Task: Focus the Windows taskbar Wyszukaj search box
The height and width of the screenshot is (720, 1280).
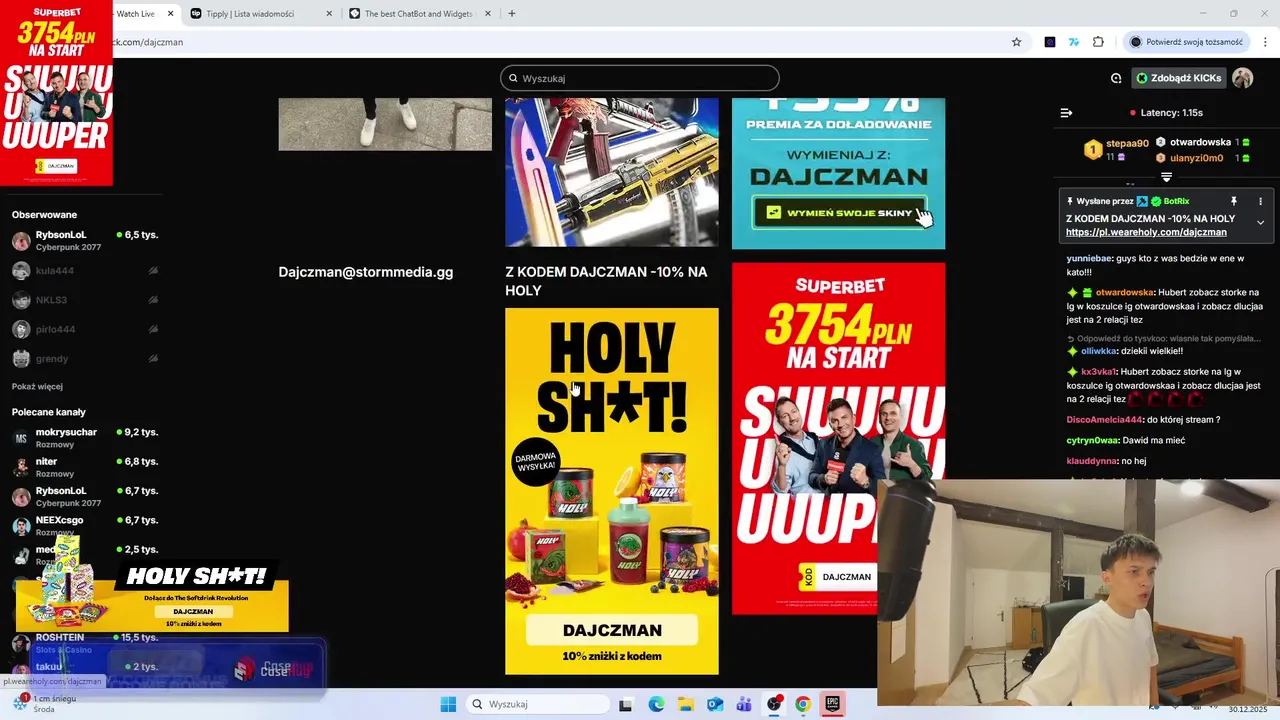Action: [537, 704]
